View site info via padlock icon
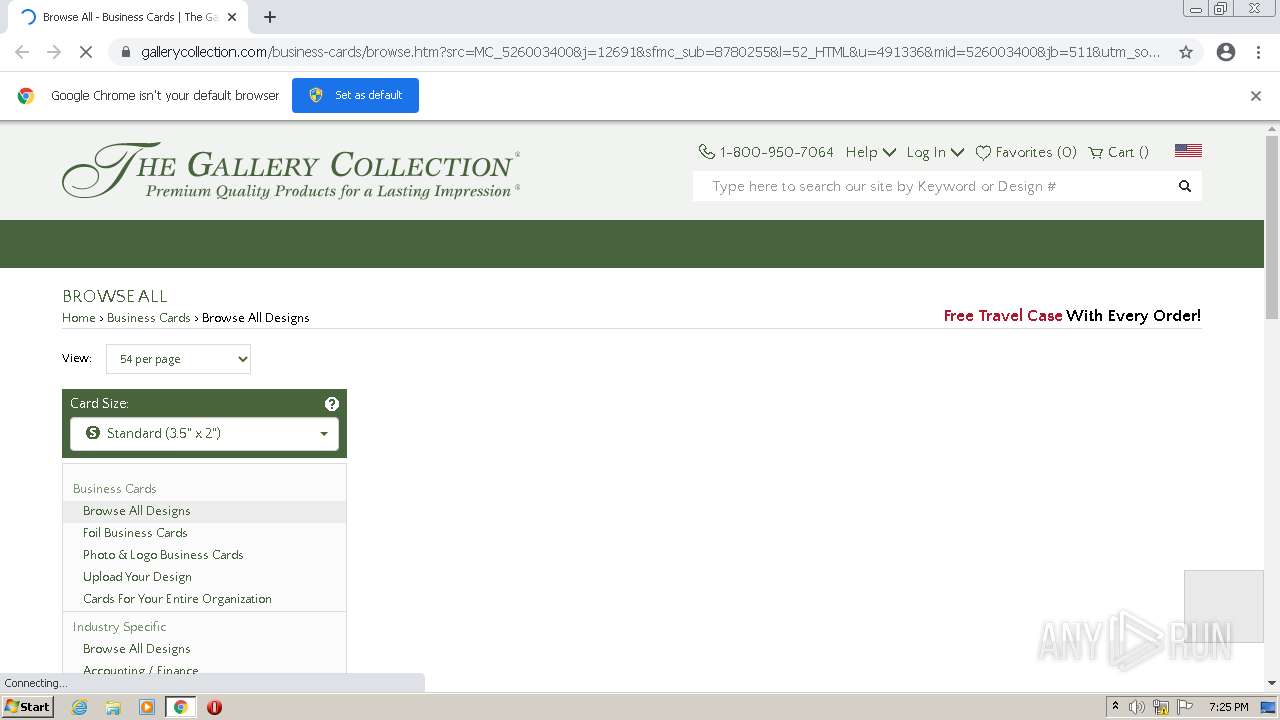The image size is (1280, 720). [x=125, y=52]
